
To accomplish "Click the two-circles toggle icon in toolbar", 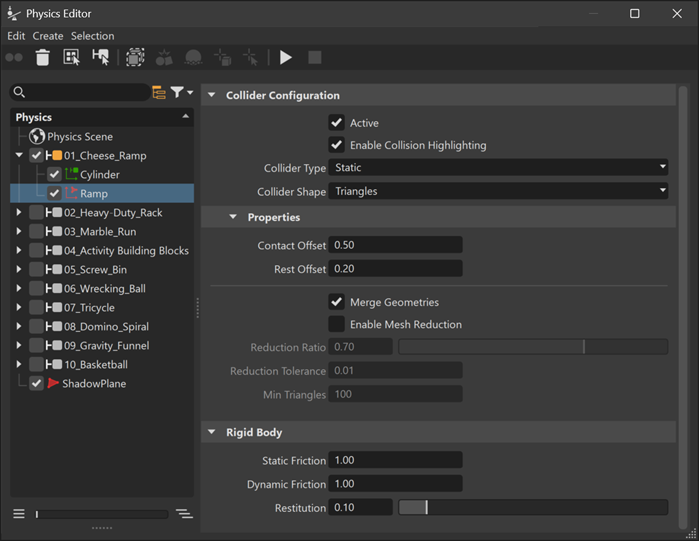I will tap(14, 57).
